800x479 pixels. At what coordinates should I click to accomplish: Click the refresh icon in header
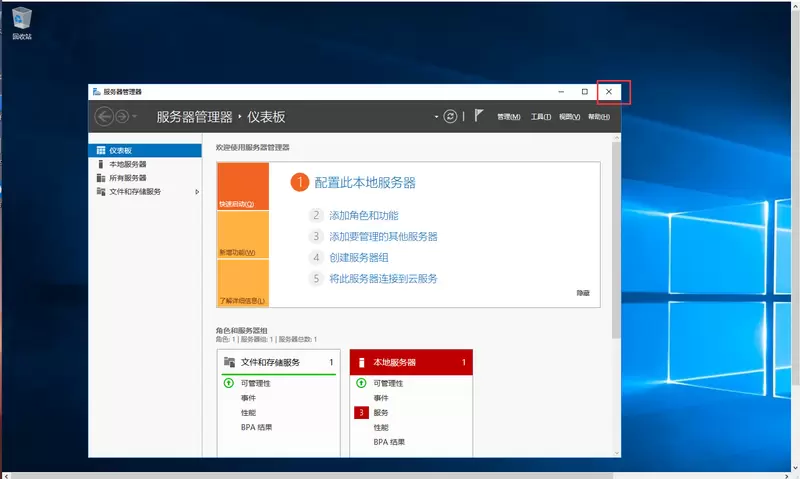(x=450, y=117)
